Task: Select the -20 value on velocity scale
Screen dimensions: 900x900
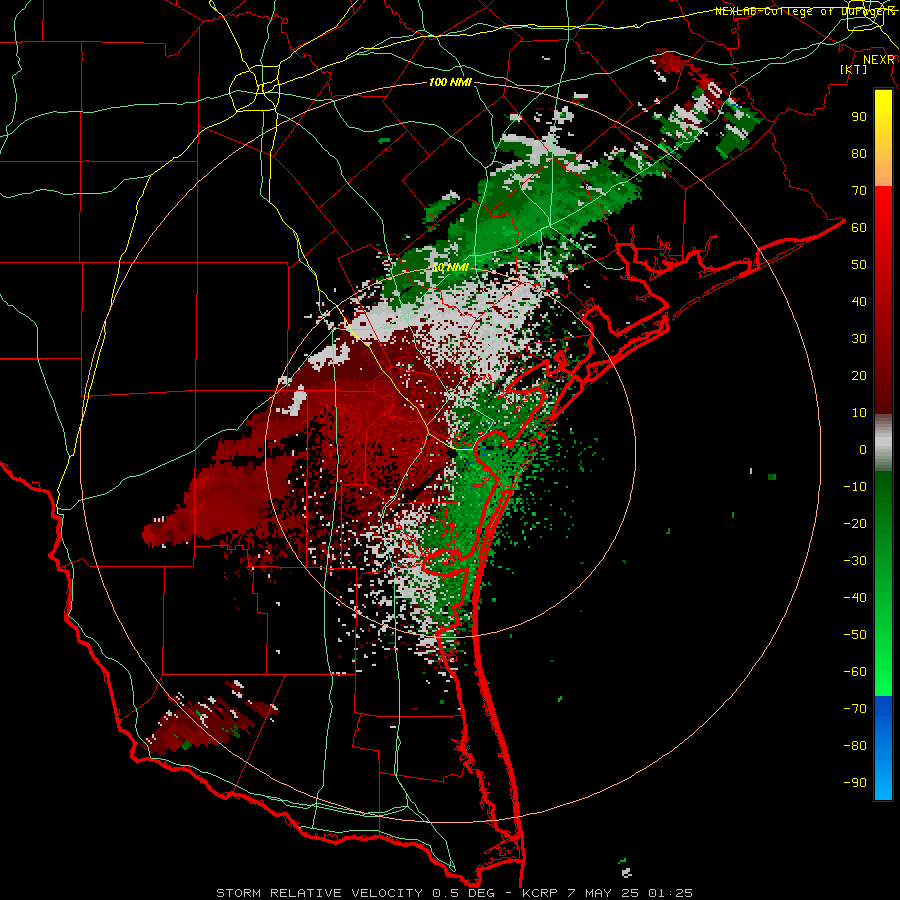Action: pyautogui.click(x=855, y=524)
